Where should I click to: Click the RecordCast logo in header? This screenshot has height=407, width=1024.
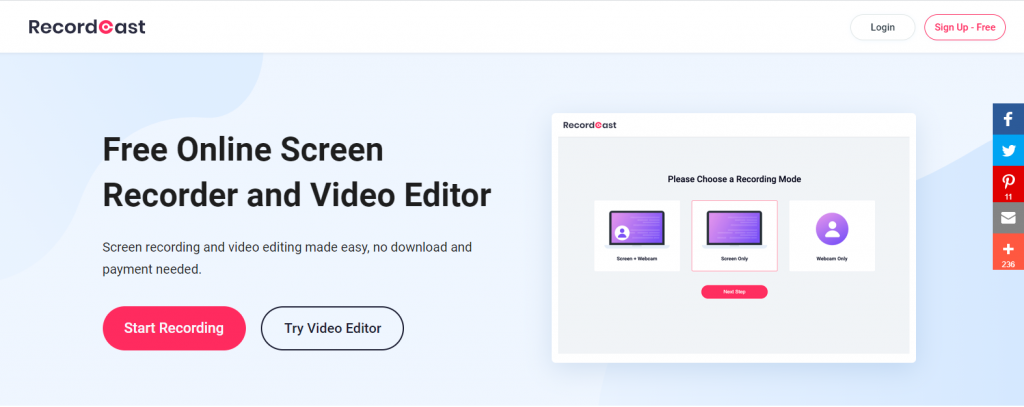pos(87,27)
